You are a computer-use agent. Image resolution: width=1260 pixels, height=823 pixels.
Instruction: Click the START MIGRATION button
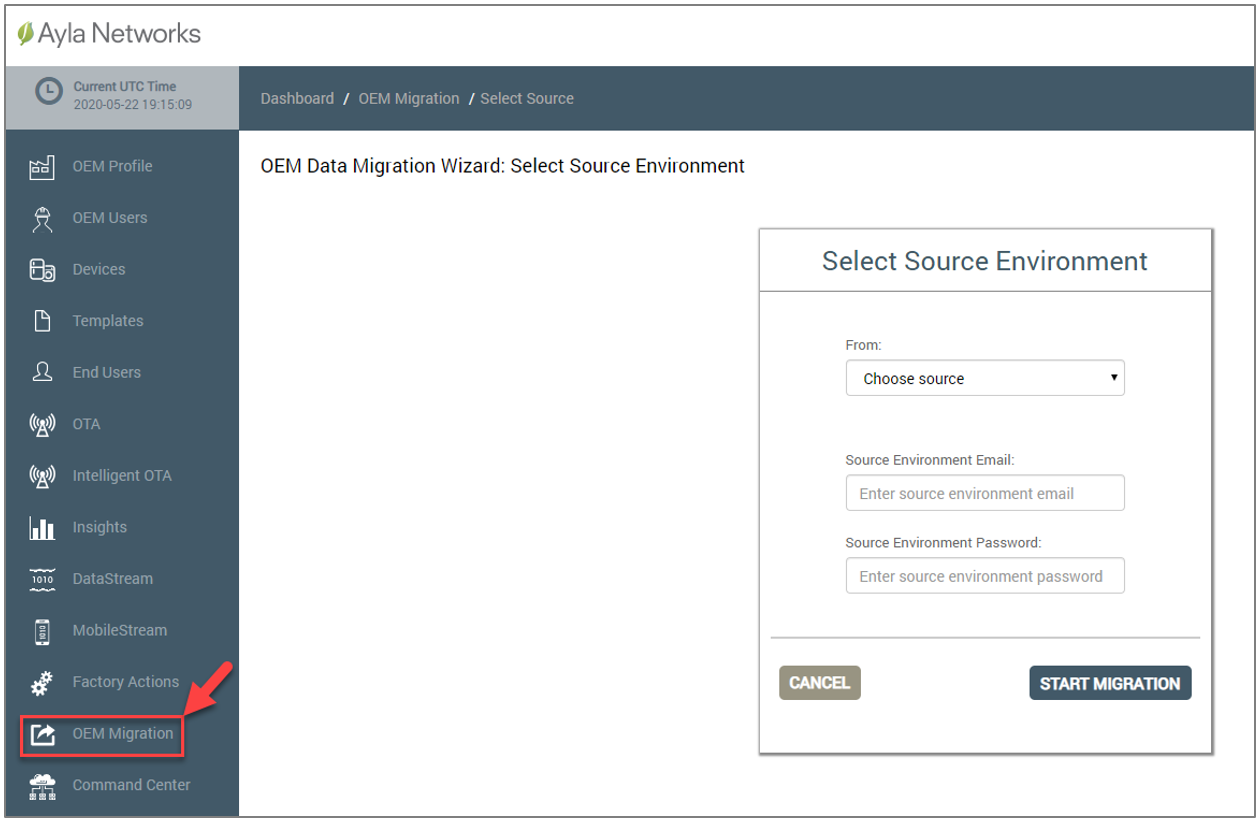point(1110,683)
